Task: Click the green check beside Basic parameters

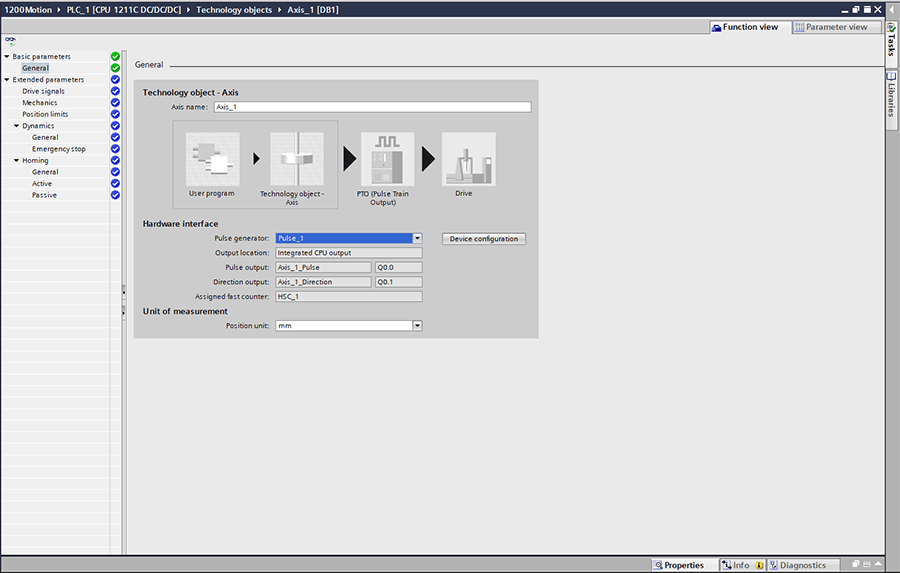Action: pos(115,56)
